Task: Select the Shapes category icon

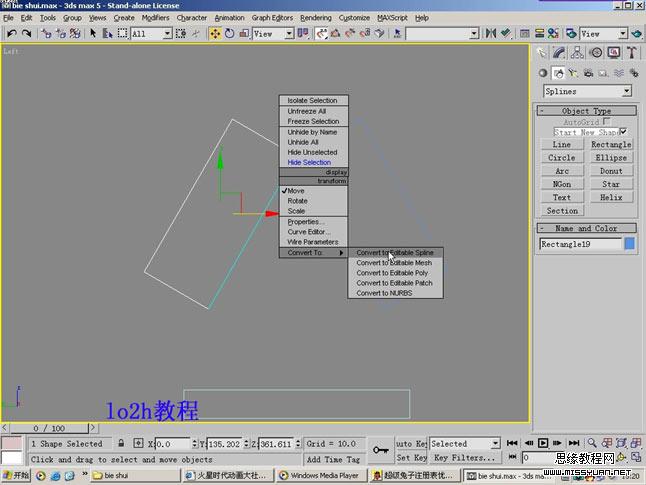Action: [x=558, y=73]
